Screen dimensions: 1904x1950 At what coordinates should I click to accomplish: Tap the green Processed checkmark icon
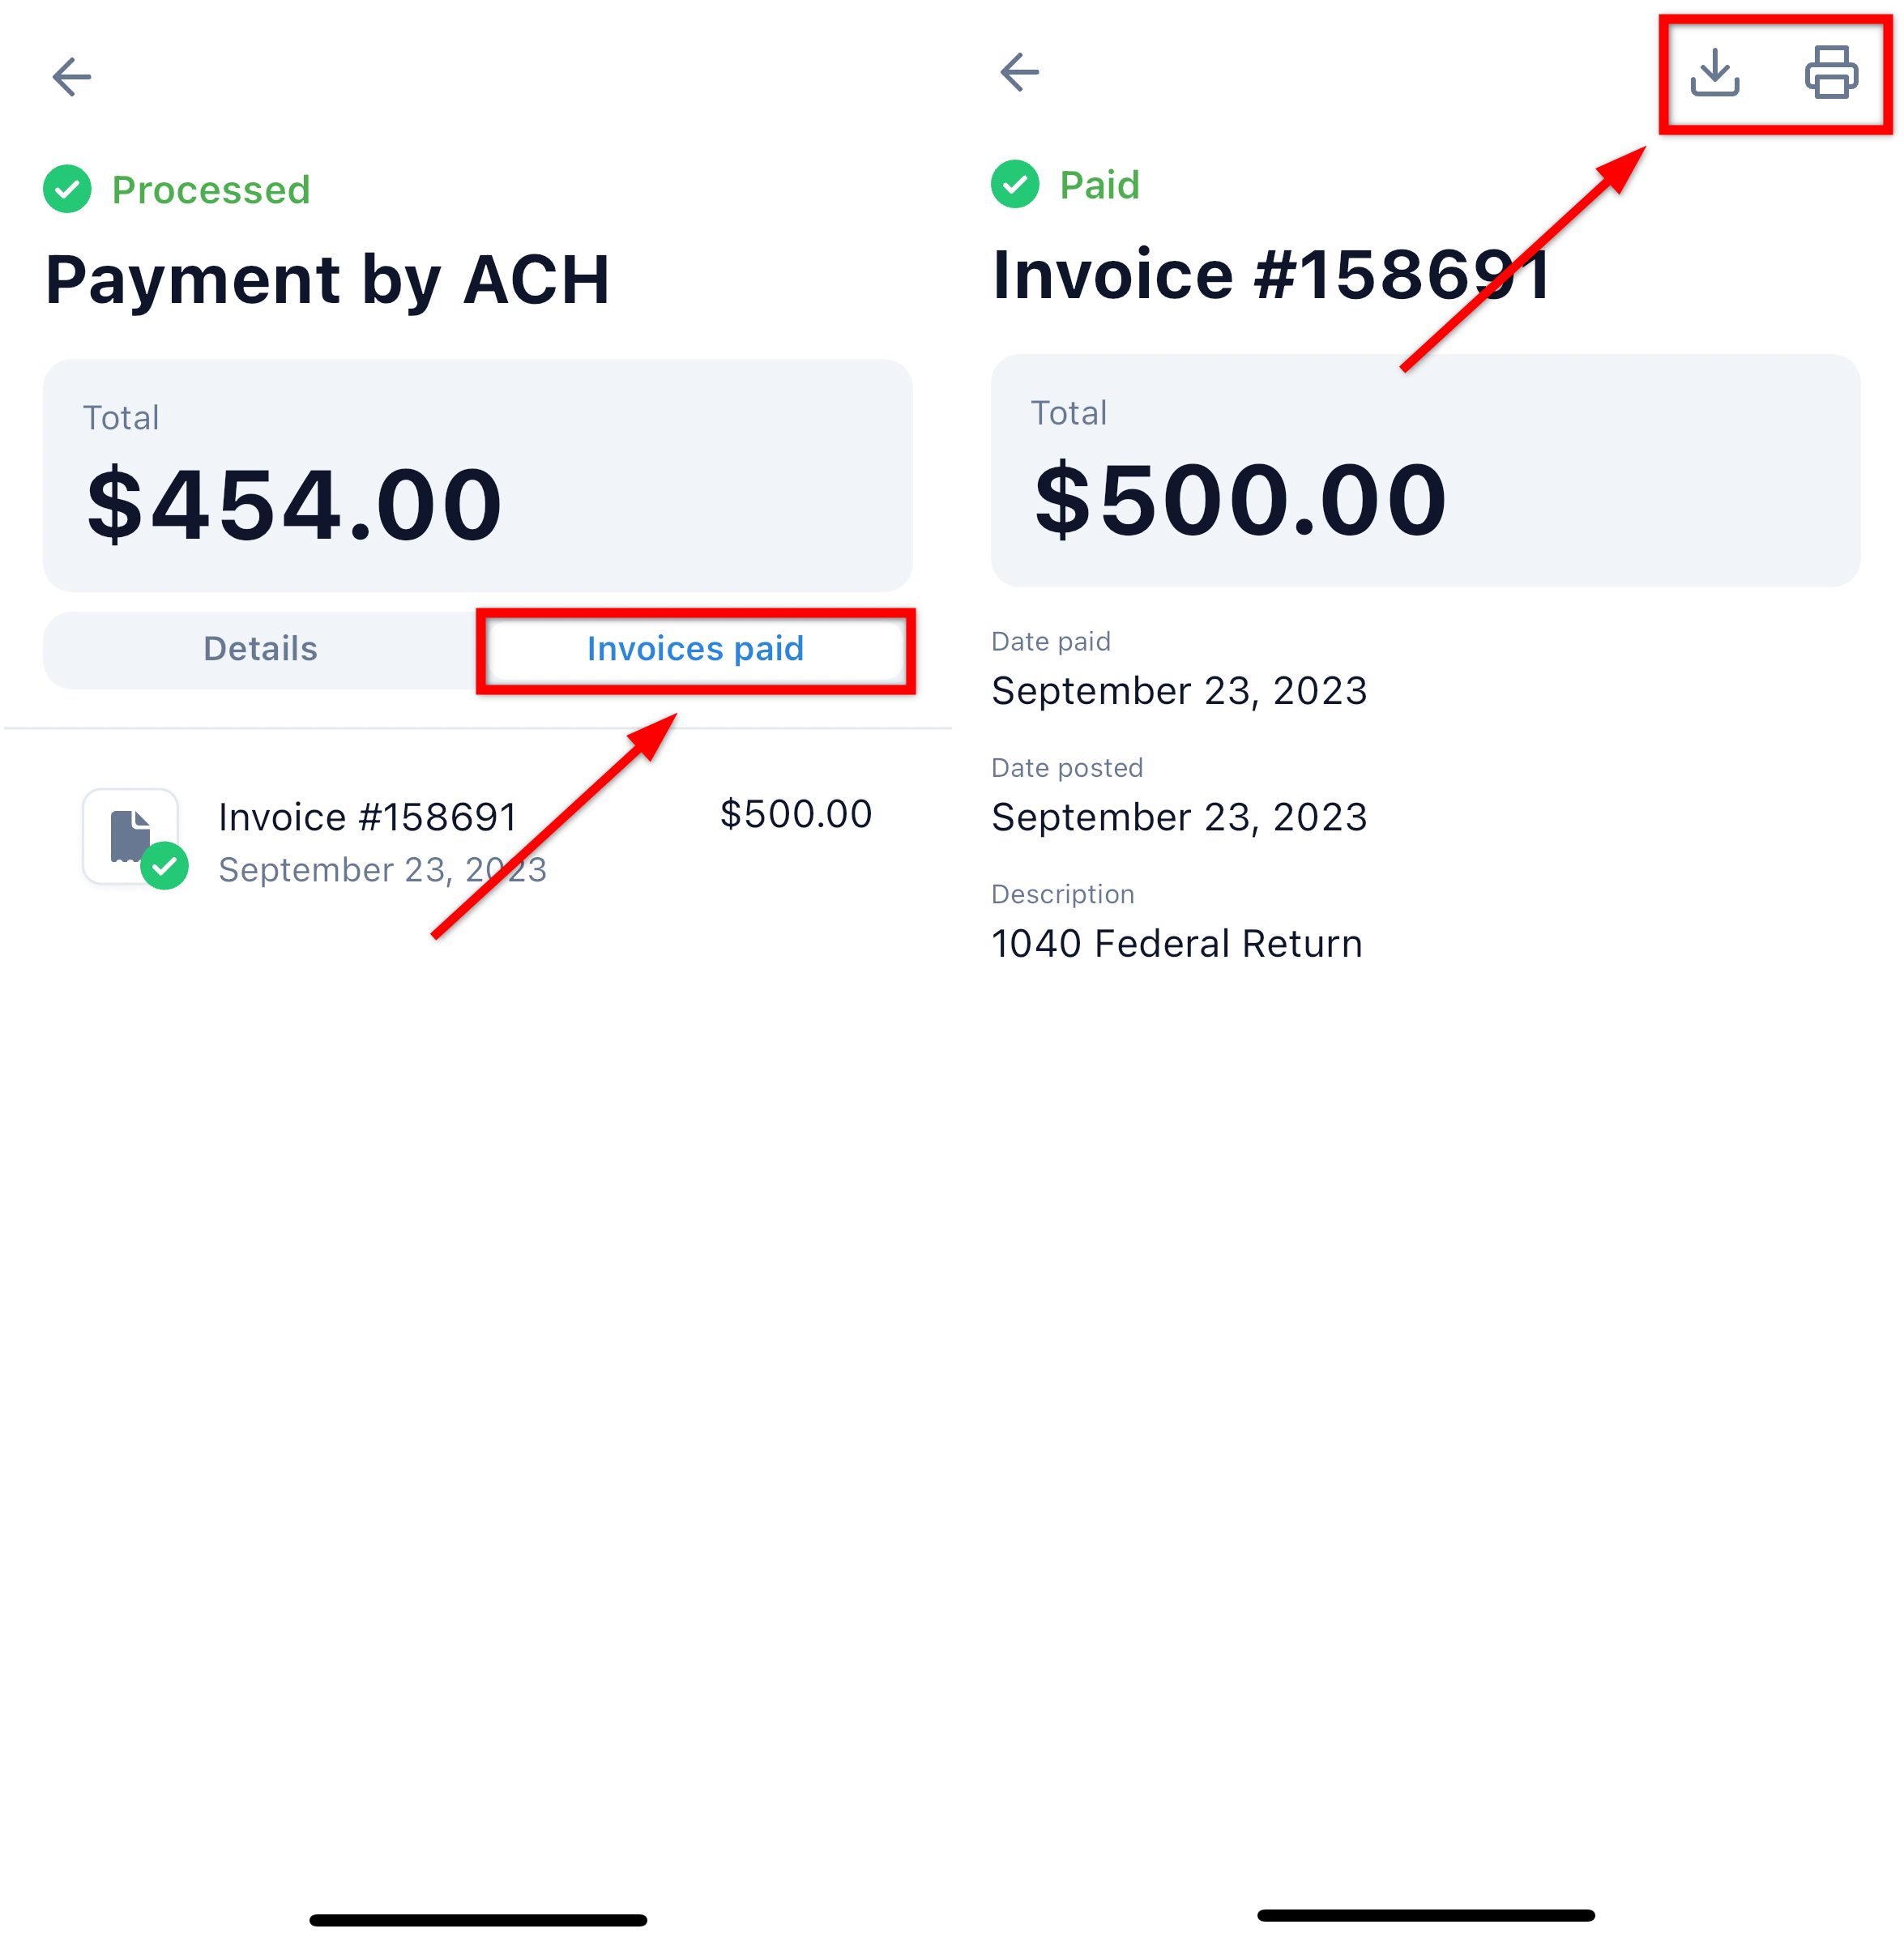pos(67,190)
